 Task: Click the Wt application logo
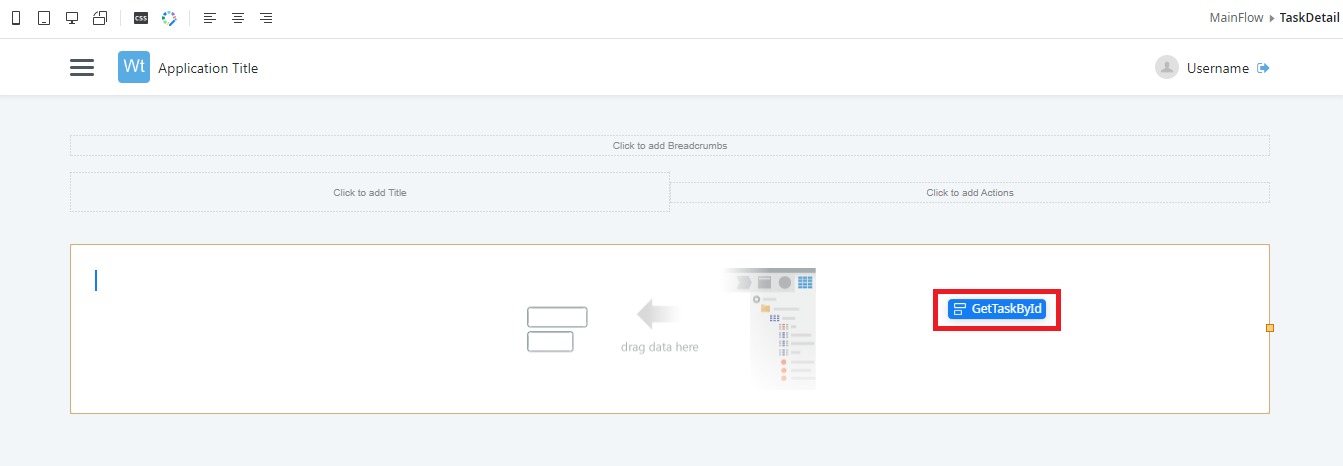[134, 67]
